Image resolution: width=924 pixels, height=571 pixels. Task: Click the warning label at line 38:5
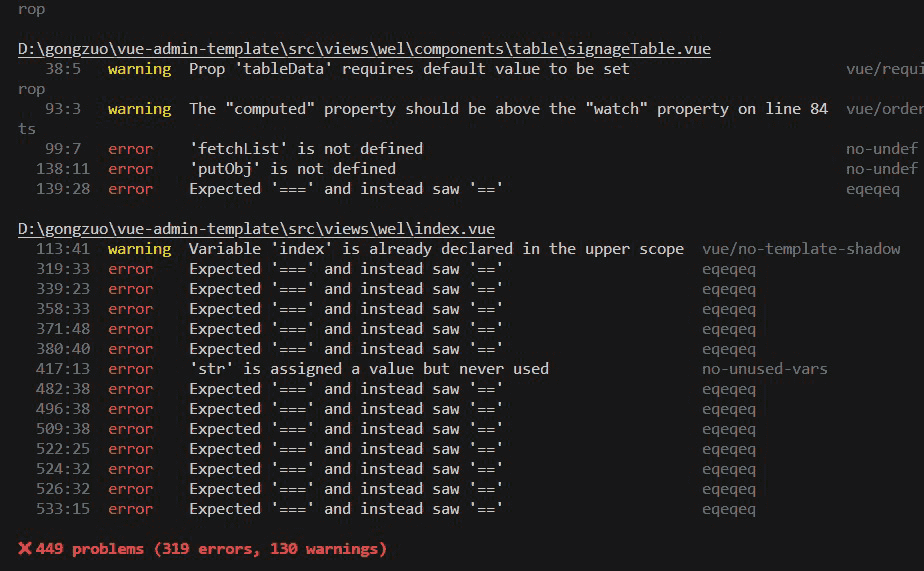140,69
